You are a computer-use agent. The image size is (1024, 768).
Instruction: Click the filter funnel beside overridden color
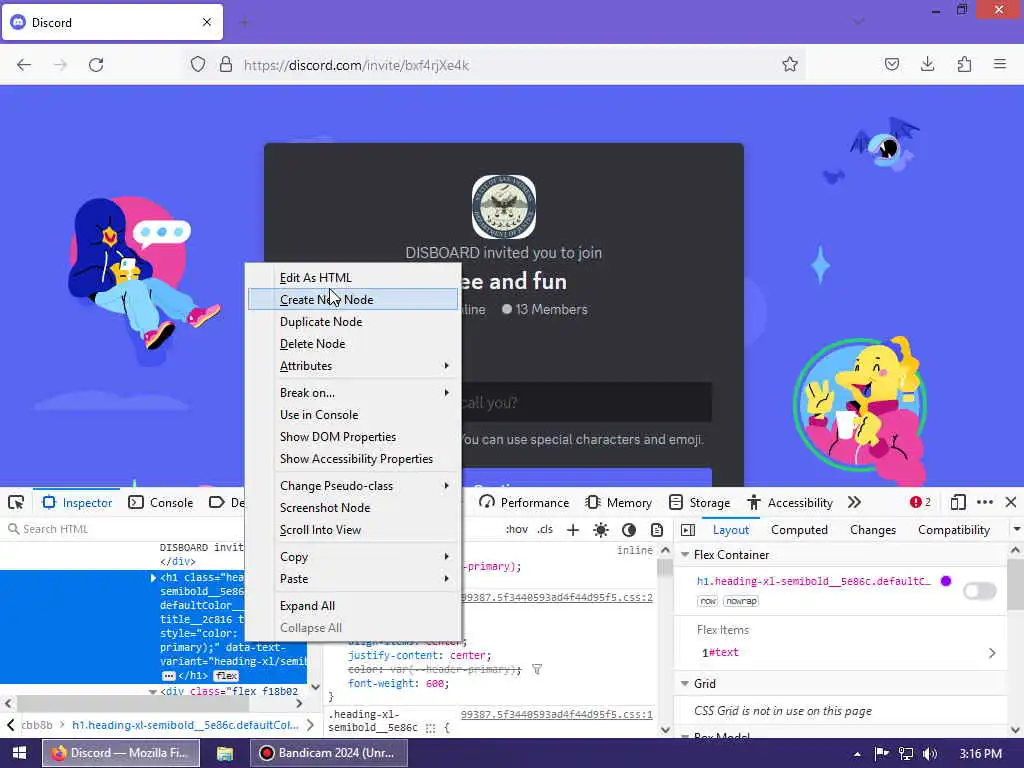(x=537, y=669)
